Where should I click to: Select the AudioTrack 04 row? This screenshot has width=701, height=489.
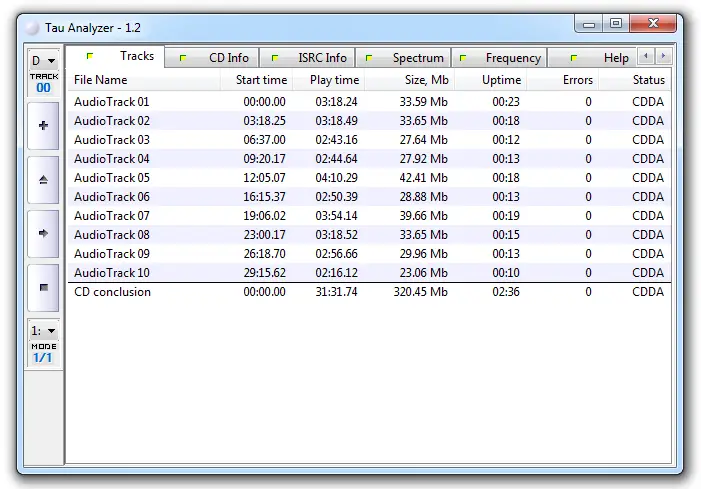click(x=369, y=159)
